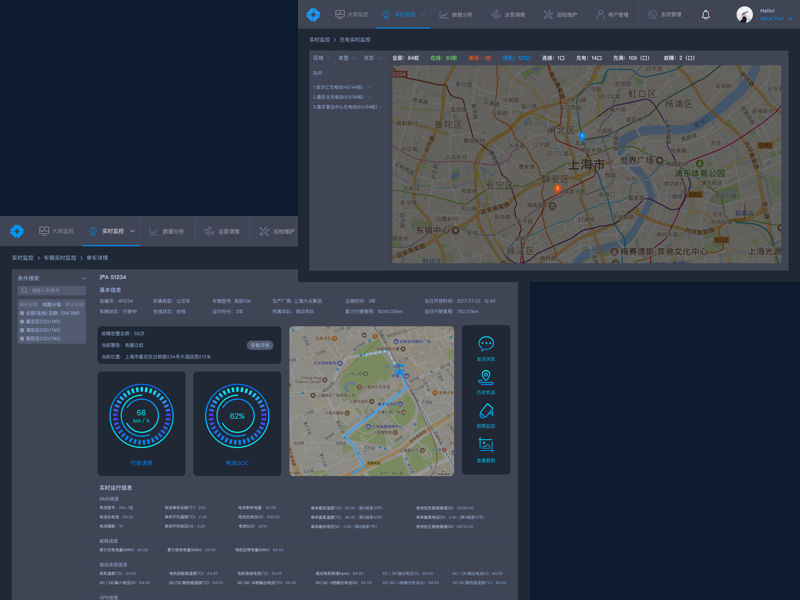The width and height of the screenshot is (800, 600).
Task: Open 大屏监控 screen icon in vehicle detail window
Action: coord(44,231)
